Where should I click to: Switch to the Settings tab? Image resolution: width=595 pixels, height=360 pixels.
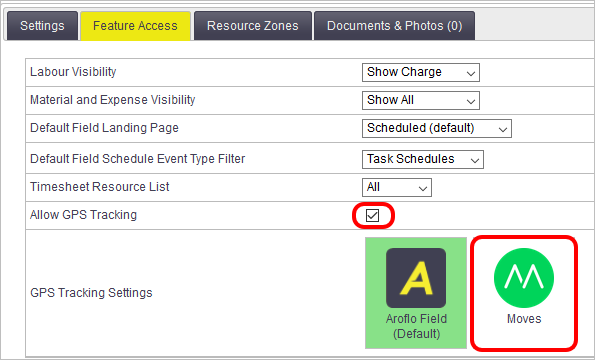(x=42, y=26)
